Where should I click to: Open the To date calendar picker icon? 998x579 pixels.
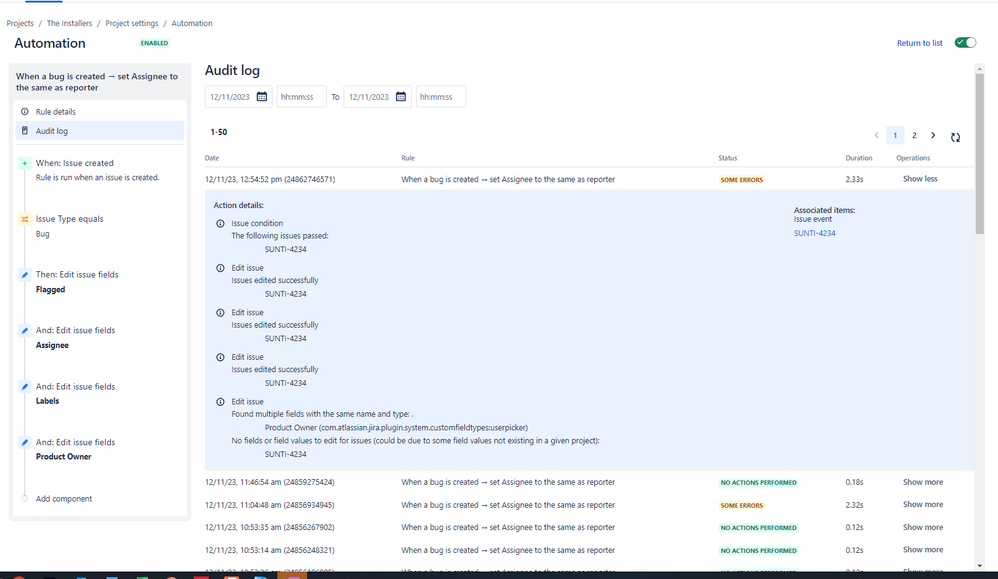(401, 97)
